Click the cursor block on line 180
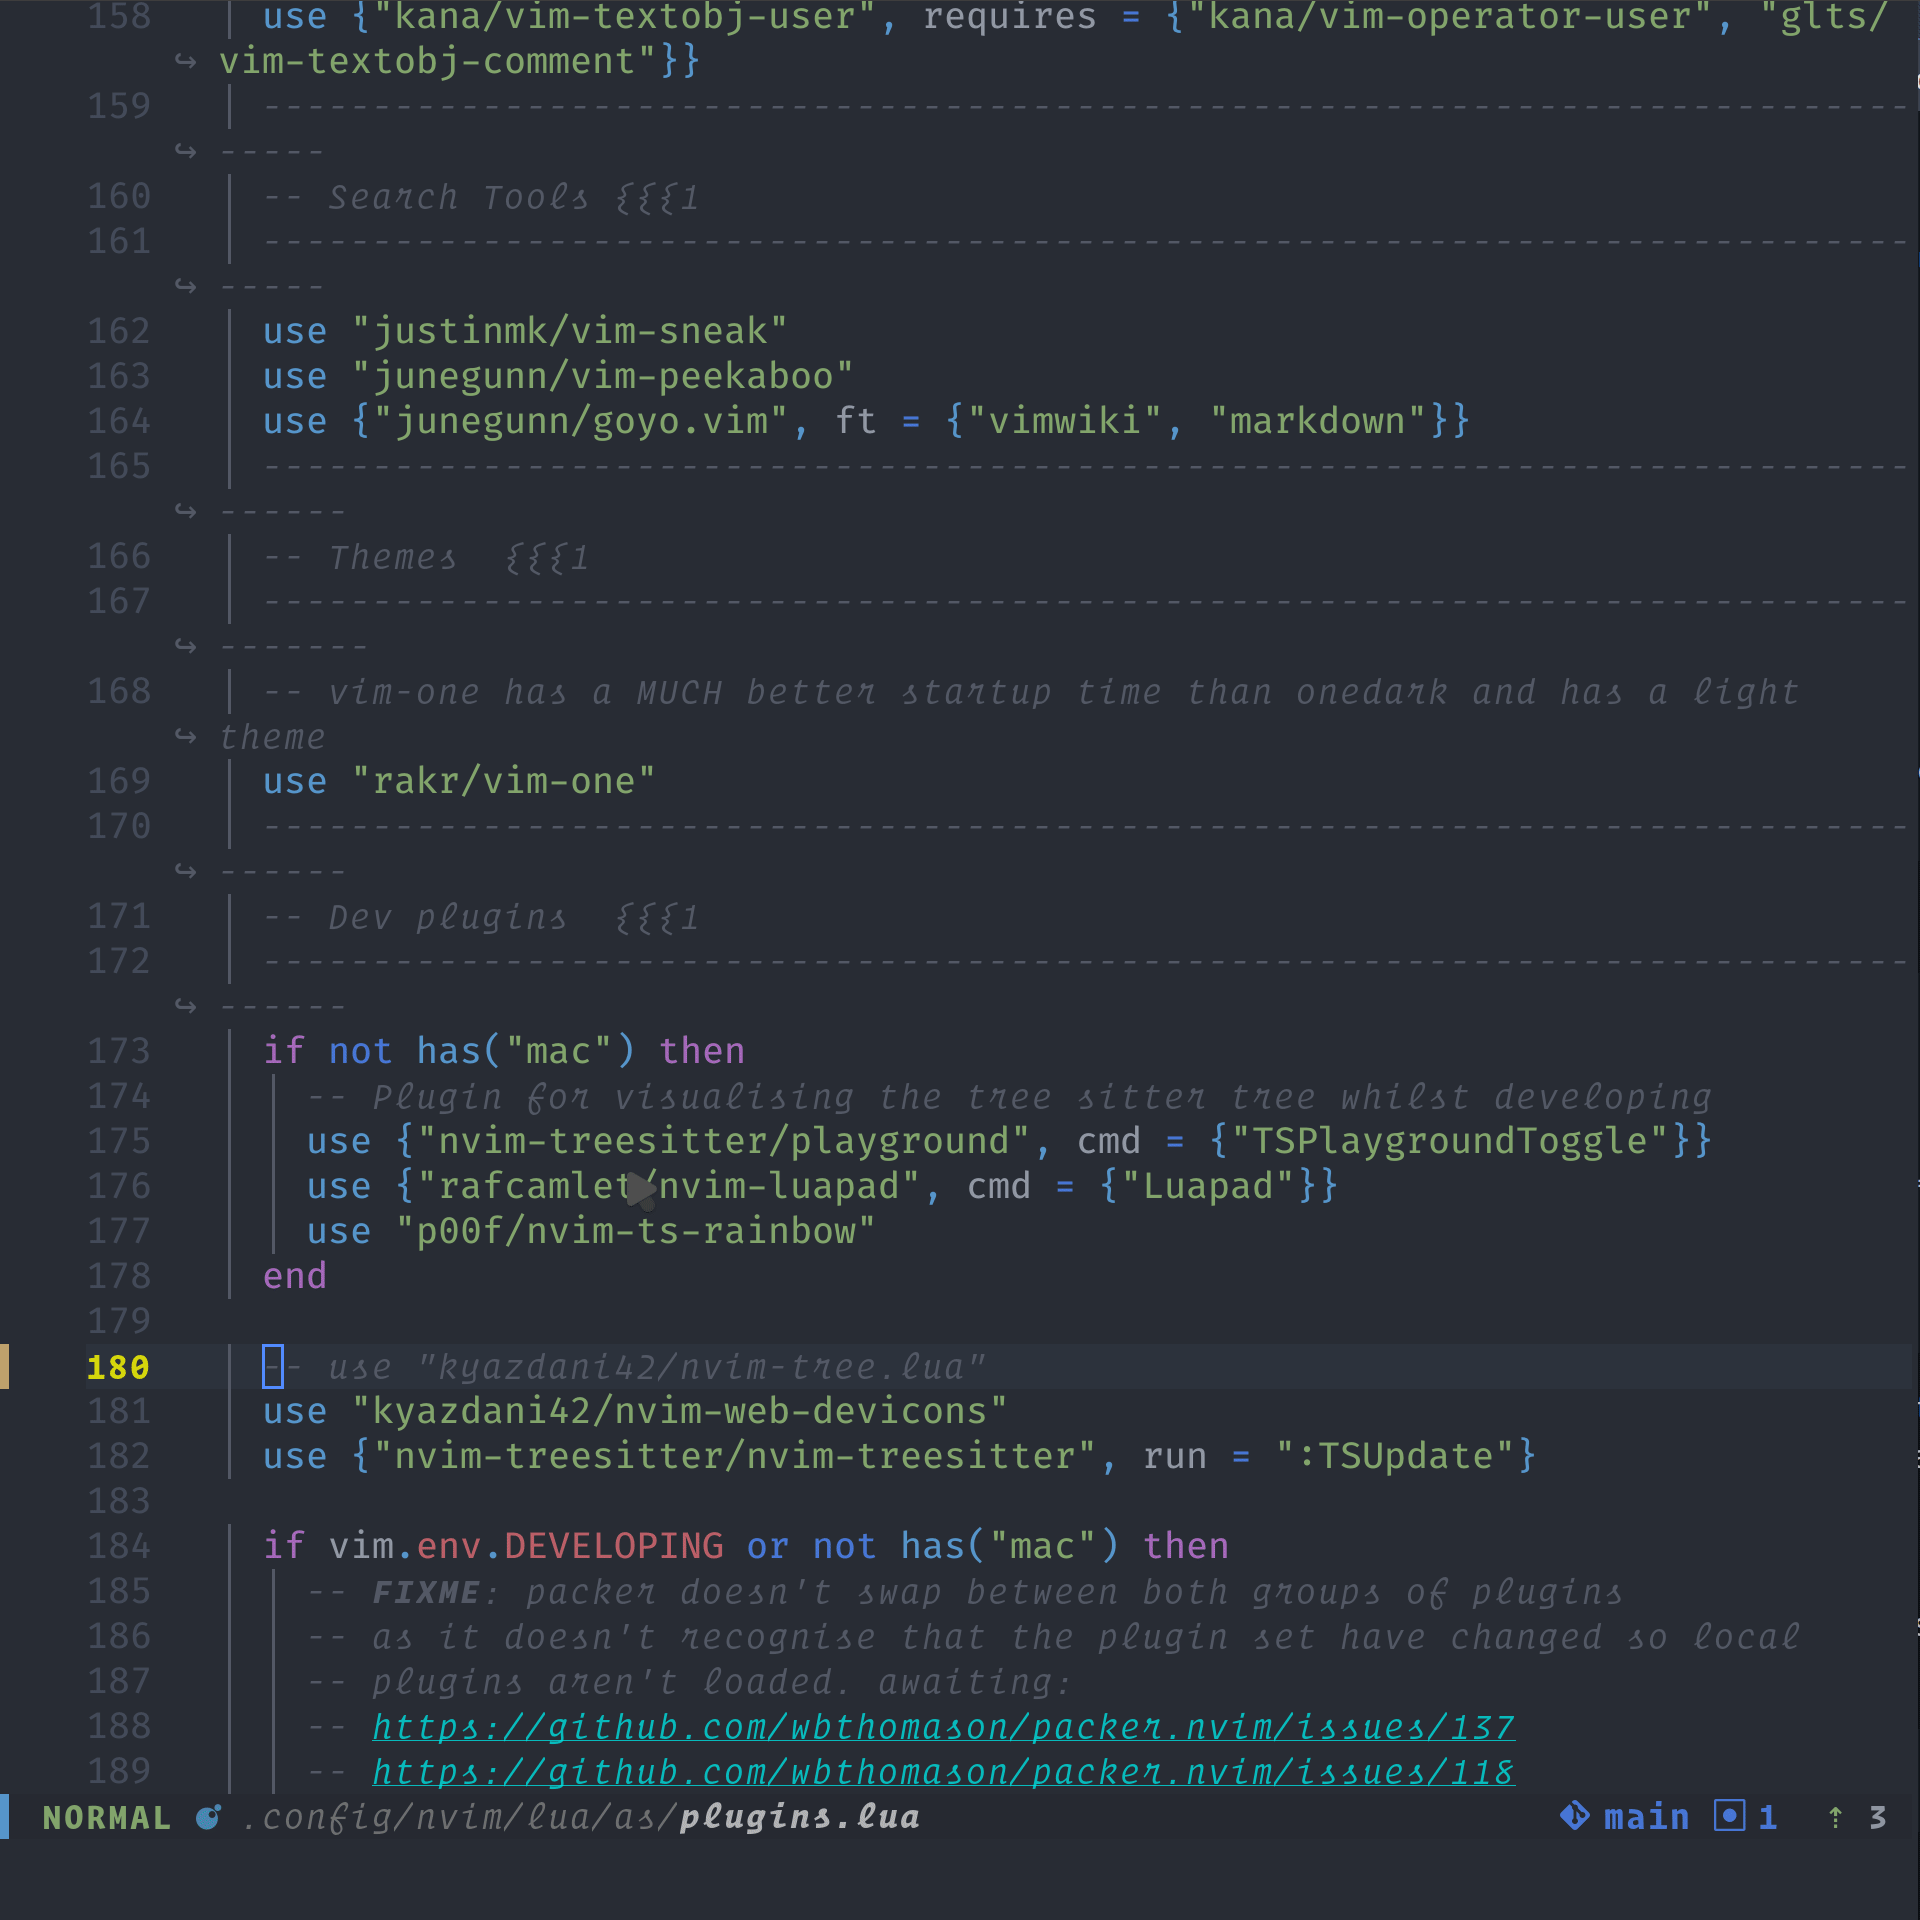The width and height of the screenshot is (1920, 1920). [x=273, y=1366]
